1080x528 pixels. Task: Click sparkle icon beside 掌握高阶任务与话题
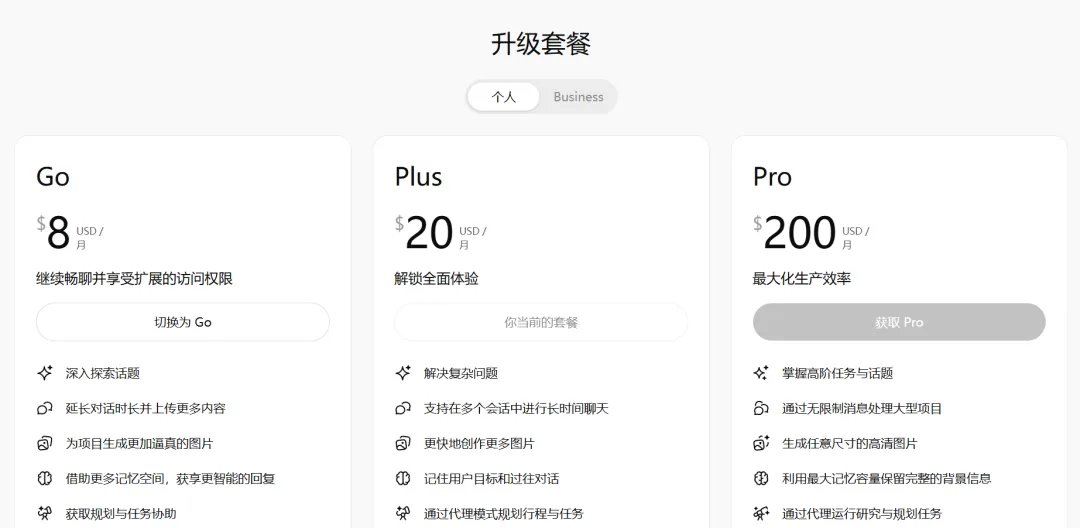761,373
